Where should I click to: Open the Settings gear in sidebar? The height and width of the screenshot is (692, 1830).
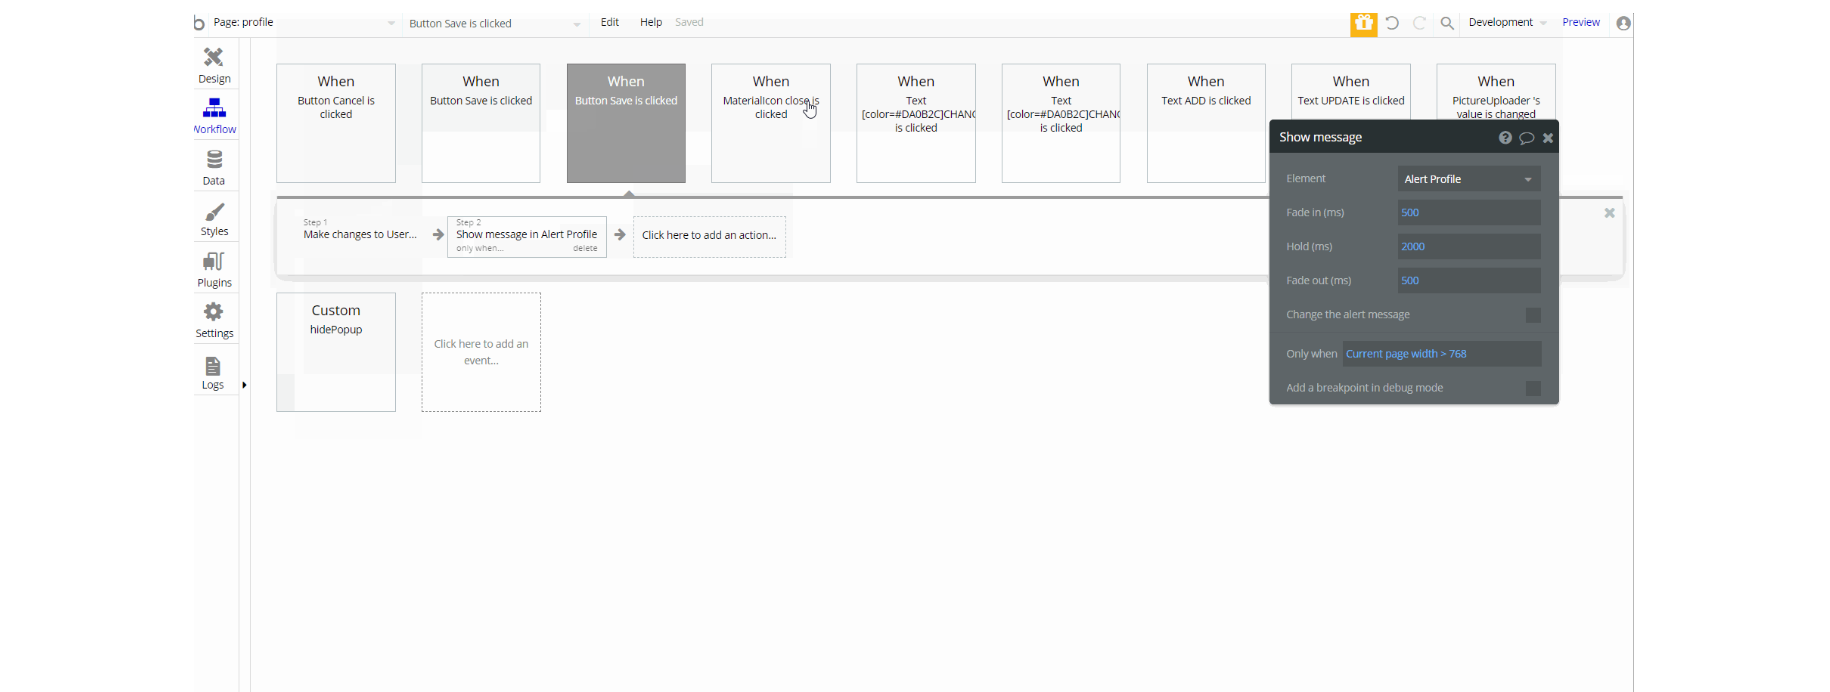pyautogui.click(x=214, y=312)
